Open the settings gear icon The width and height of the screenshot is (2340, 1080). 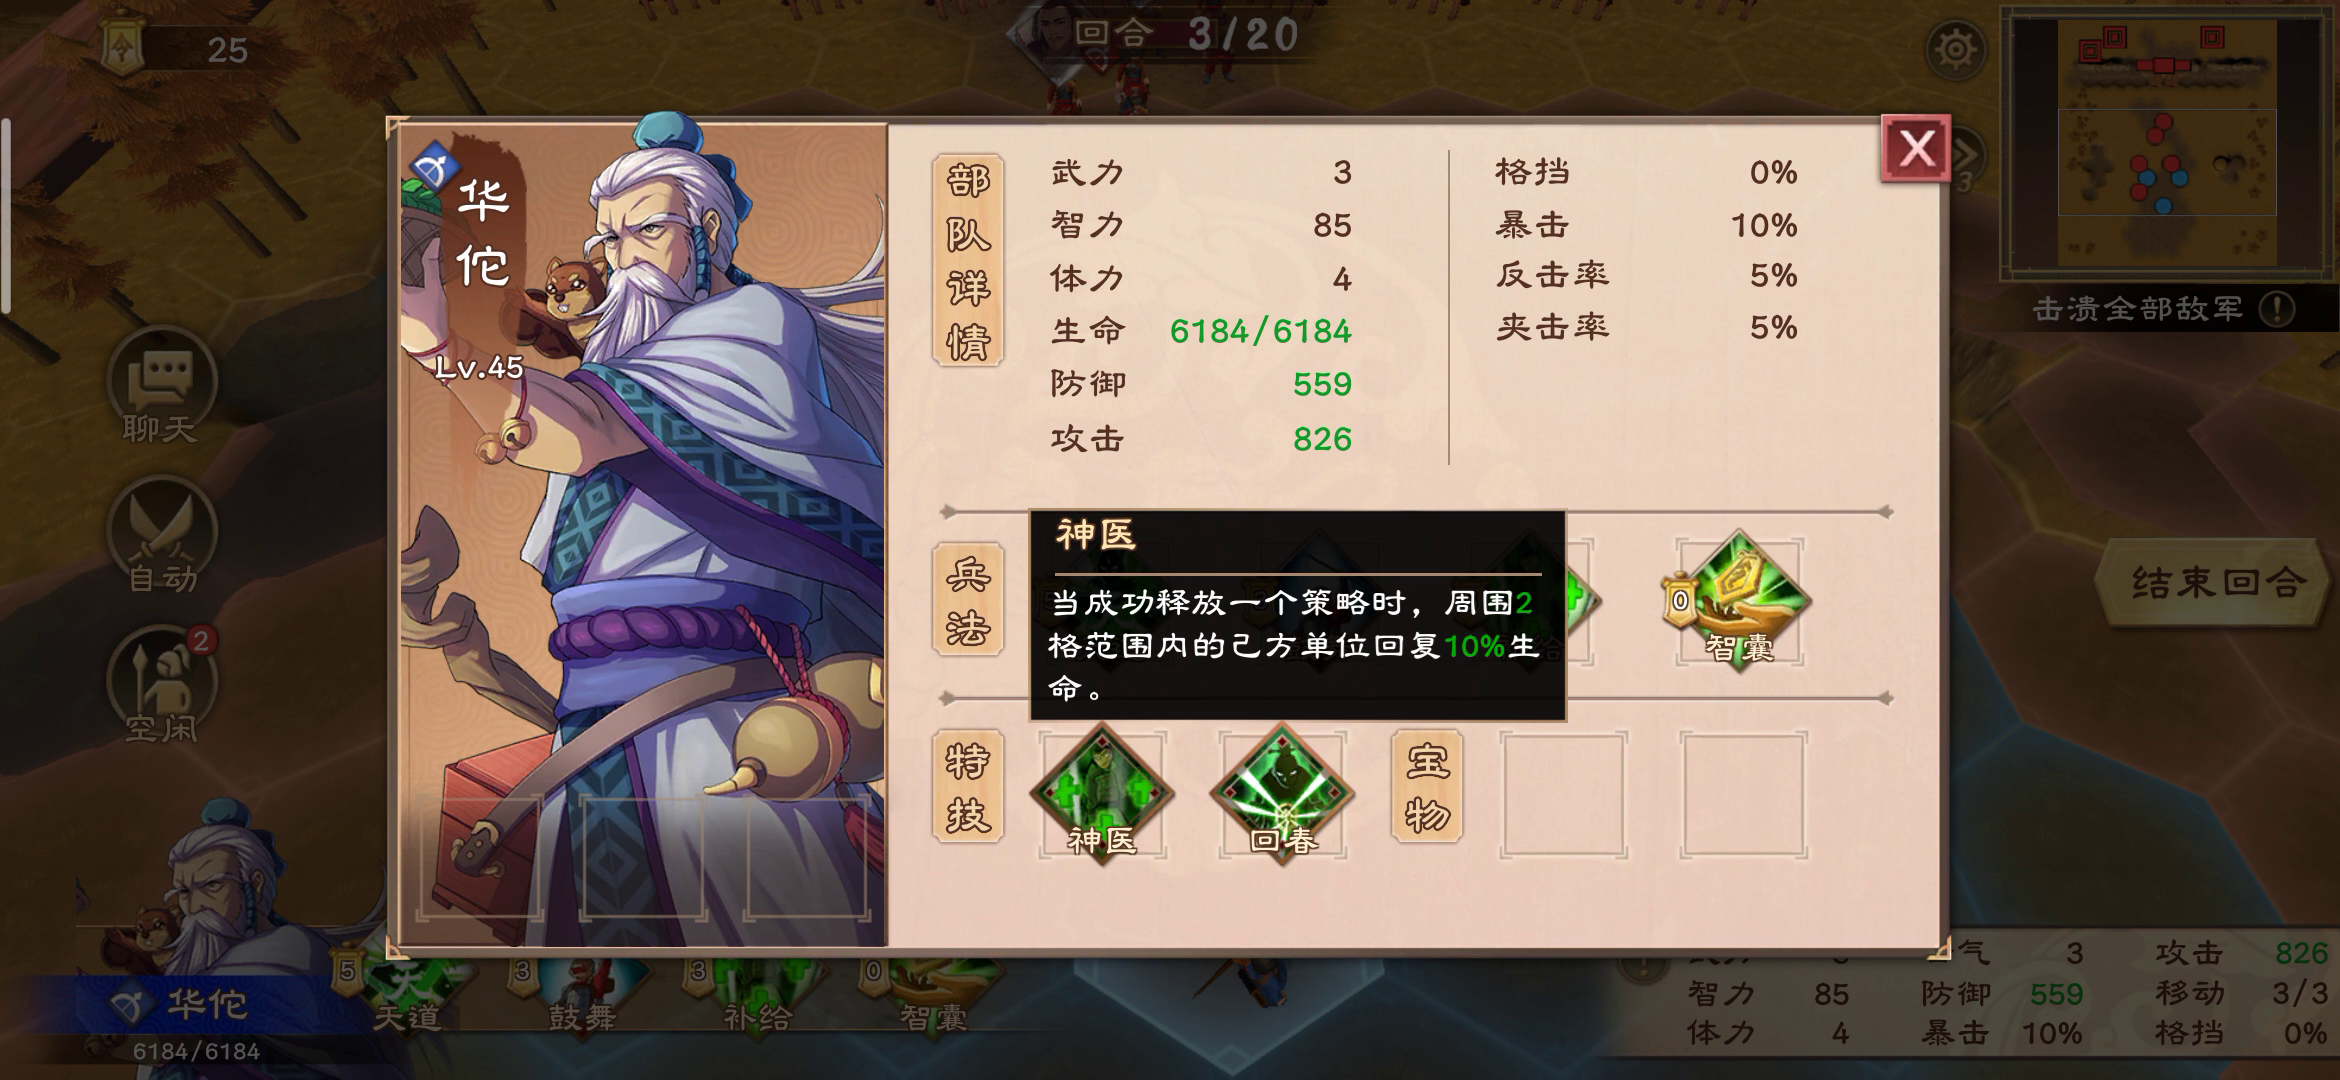tap(1956, 50)
